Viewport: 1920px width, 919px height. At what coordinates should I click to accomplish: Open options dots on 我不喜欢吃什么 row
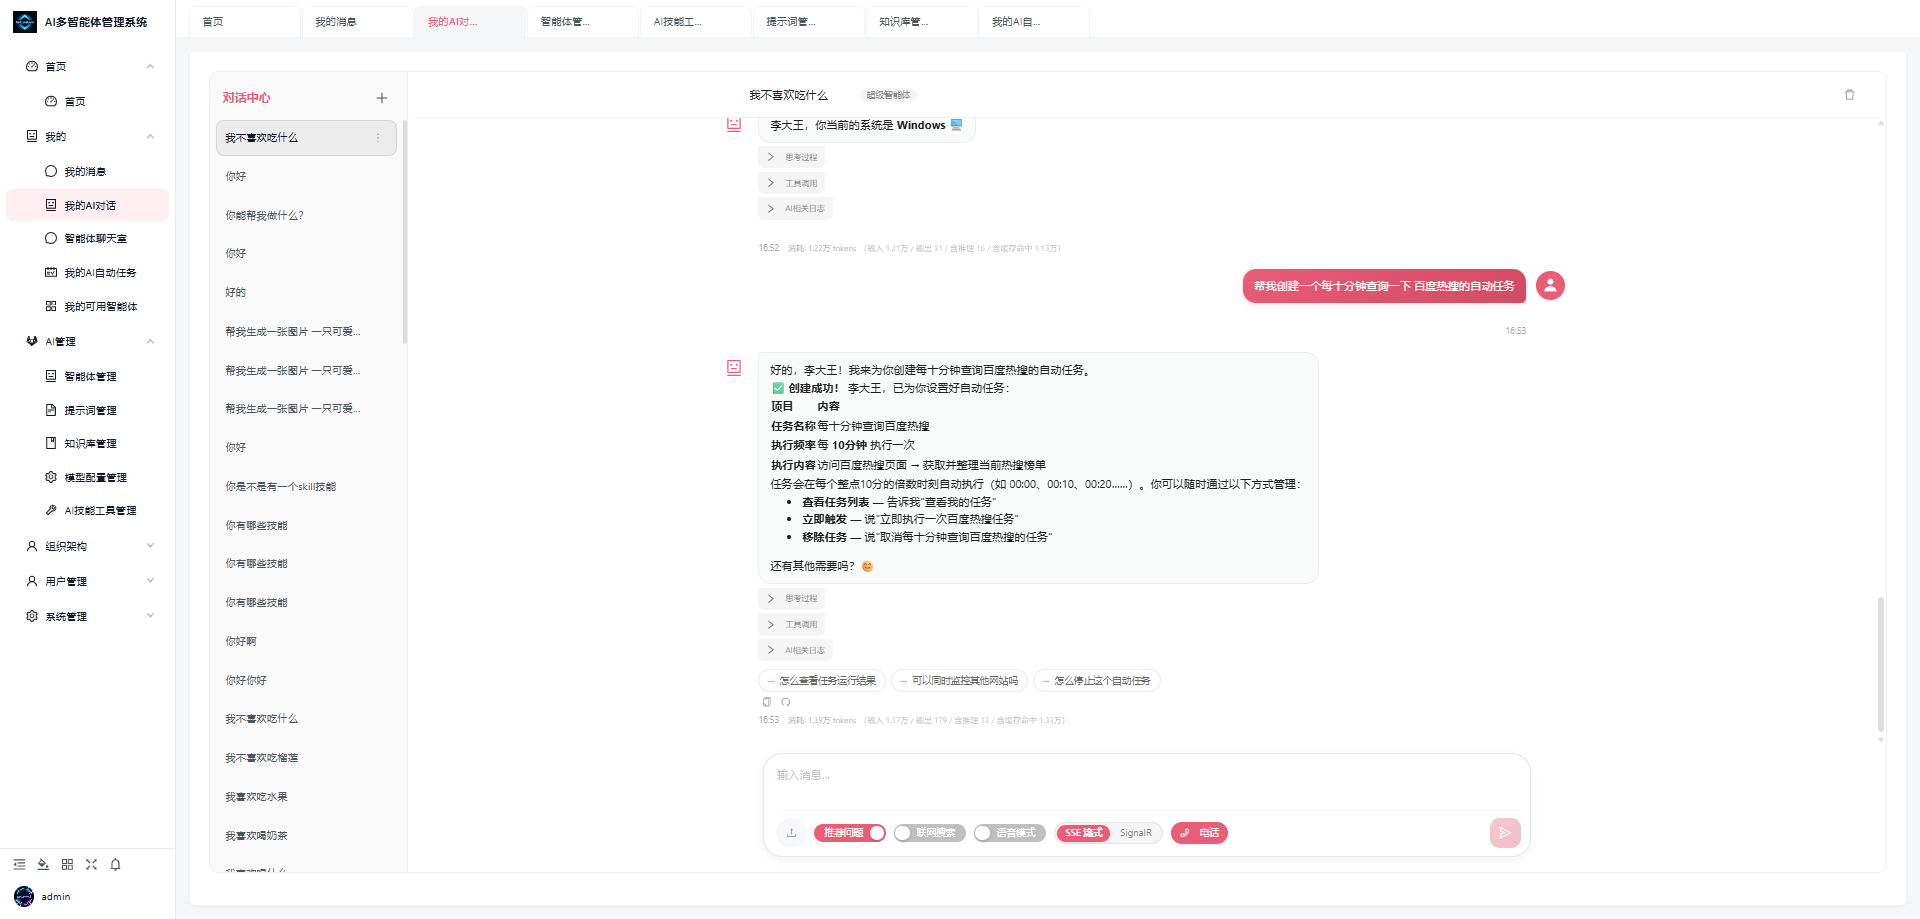click(x=378, y=138)
